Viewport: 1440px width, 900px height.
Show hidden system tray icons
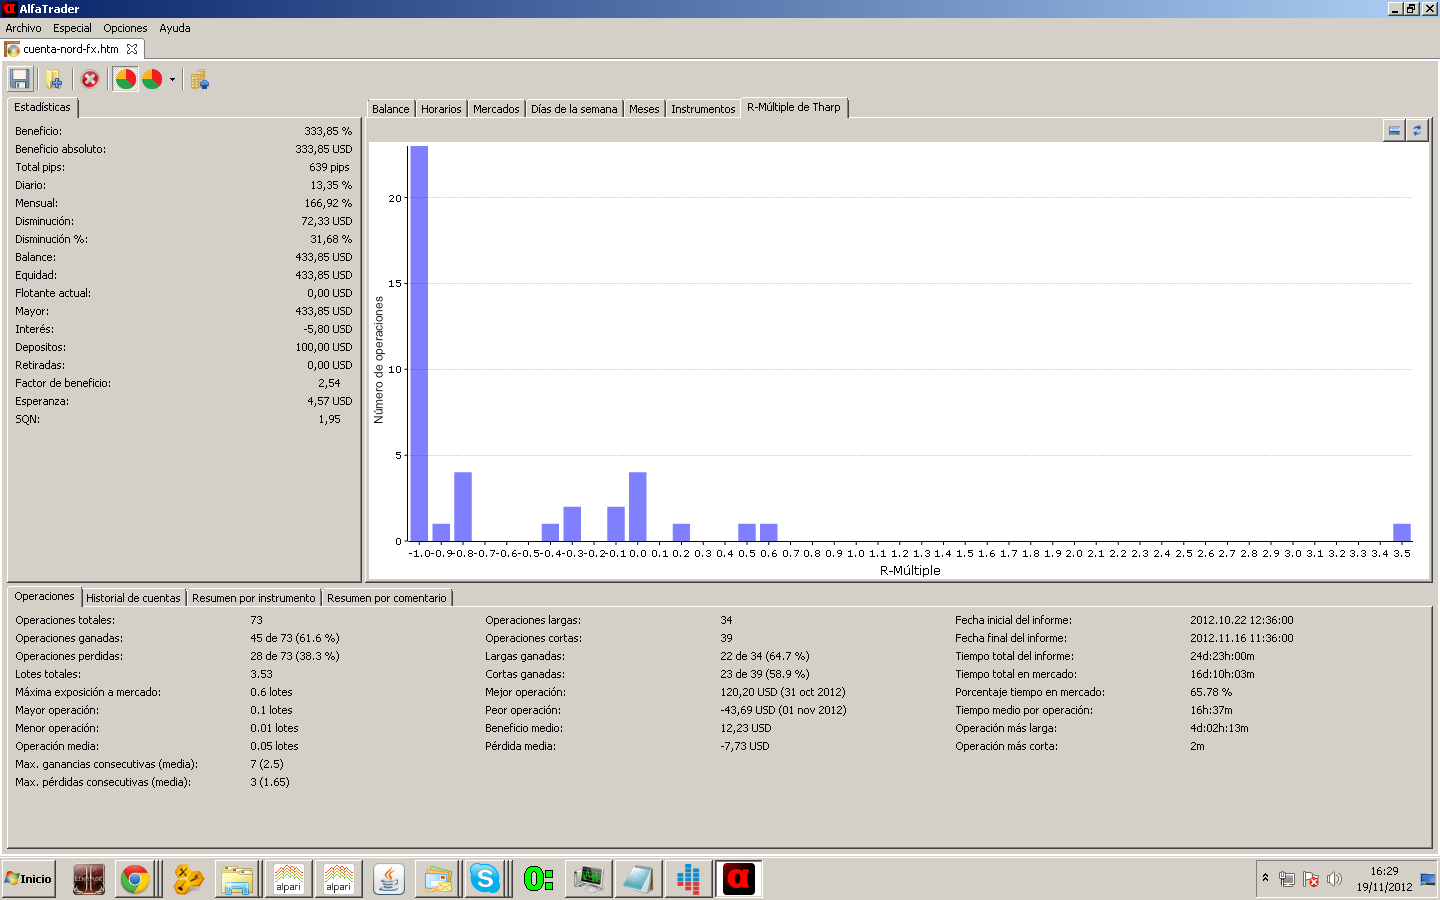click(1265, 878)
